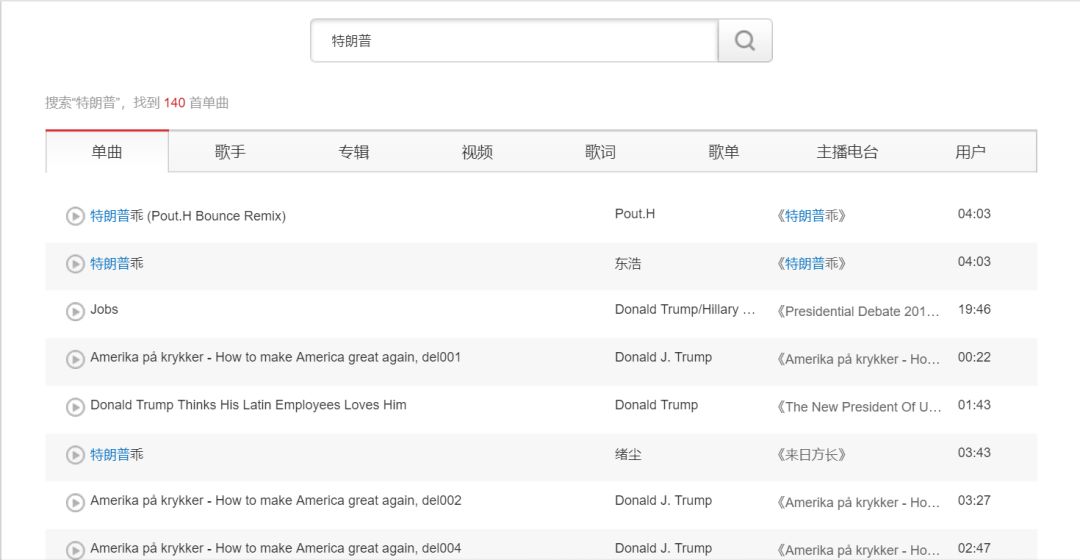Image resolution: width=1080 pixels, height=560 pixels.
Task: Open Amerika på krykker del002 song title
Action: 276,500
